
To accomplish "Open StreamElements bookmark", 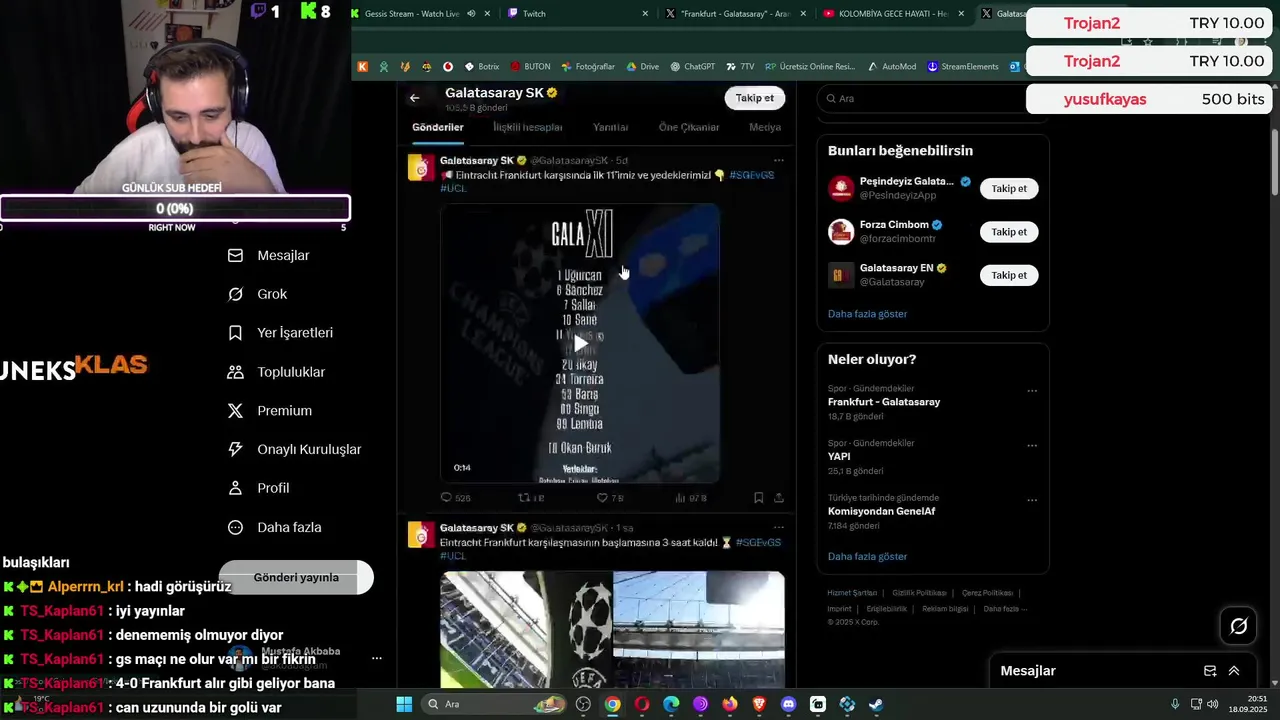I will click(963, 67).
